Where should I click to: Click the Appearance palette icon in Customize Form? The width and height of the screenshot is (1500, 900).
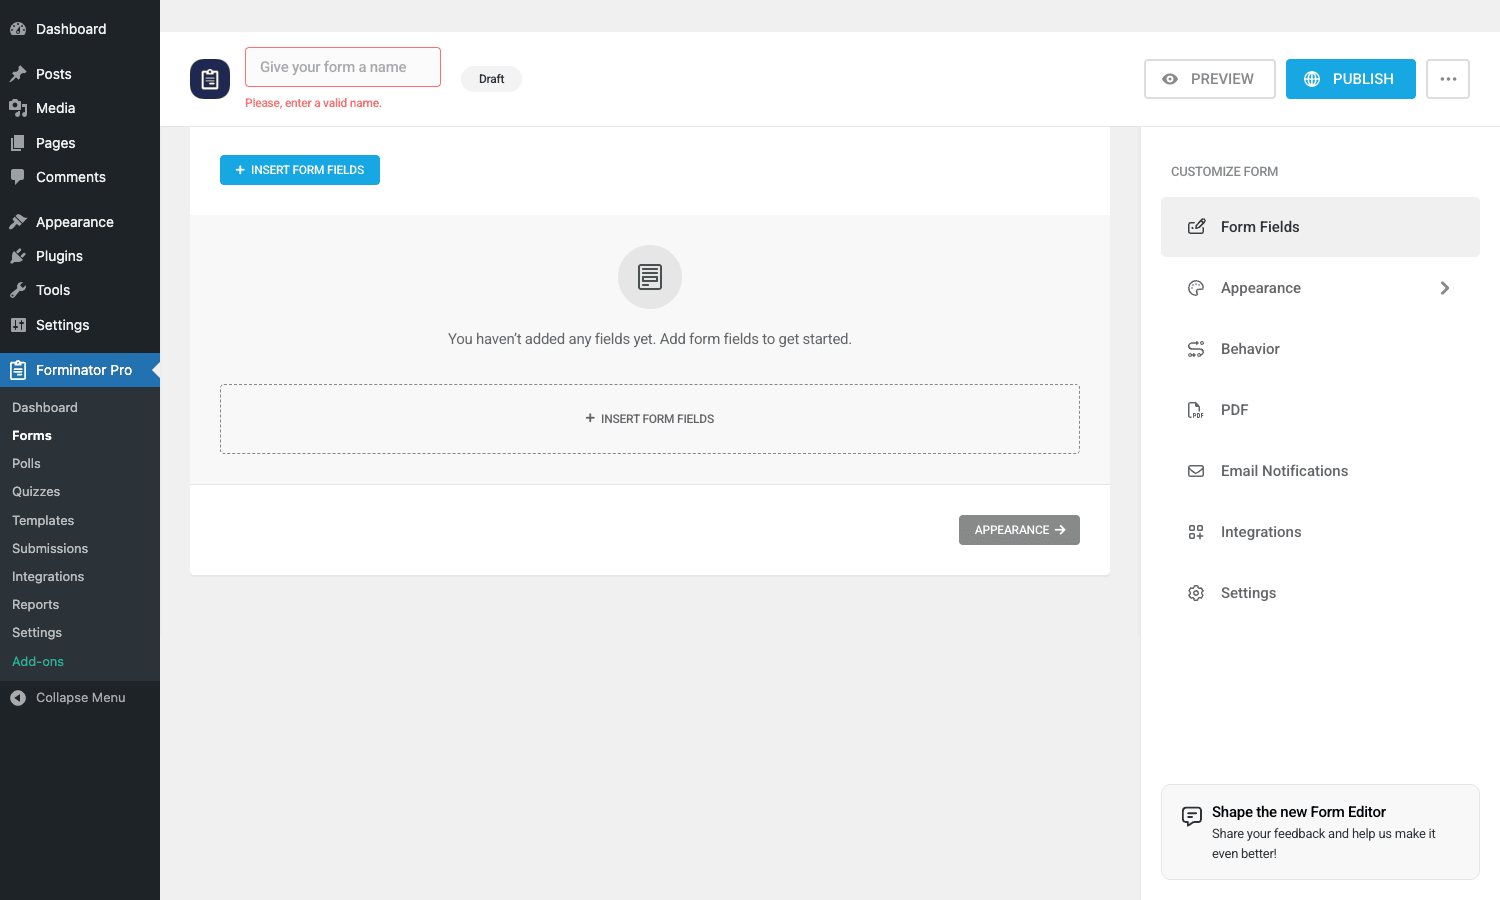tap(1196, 288)
